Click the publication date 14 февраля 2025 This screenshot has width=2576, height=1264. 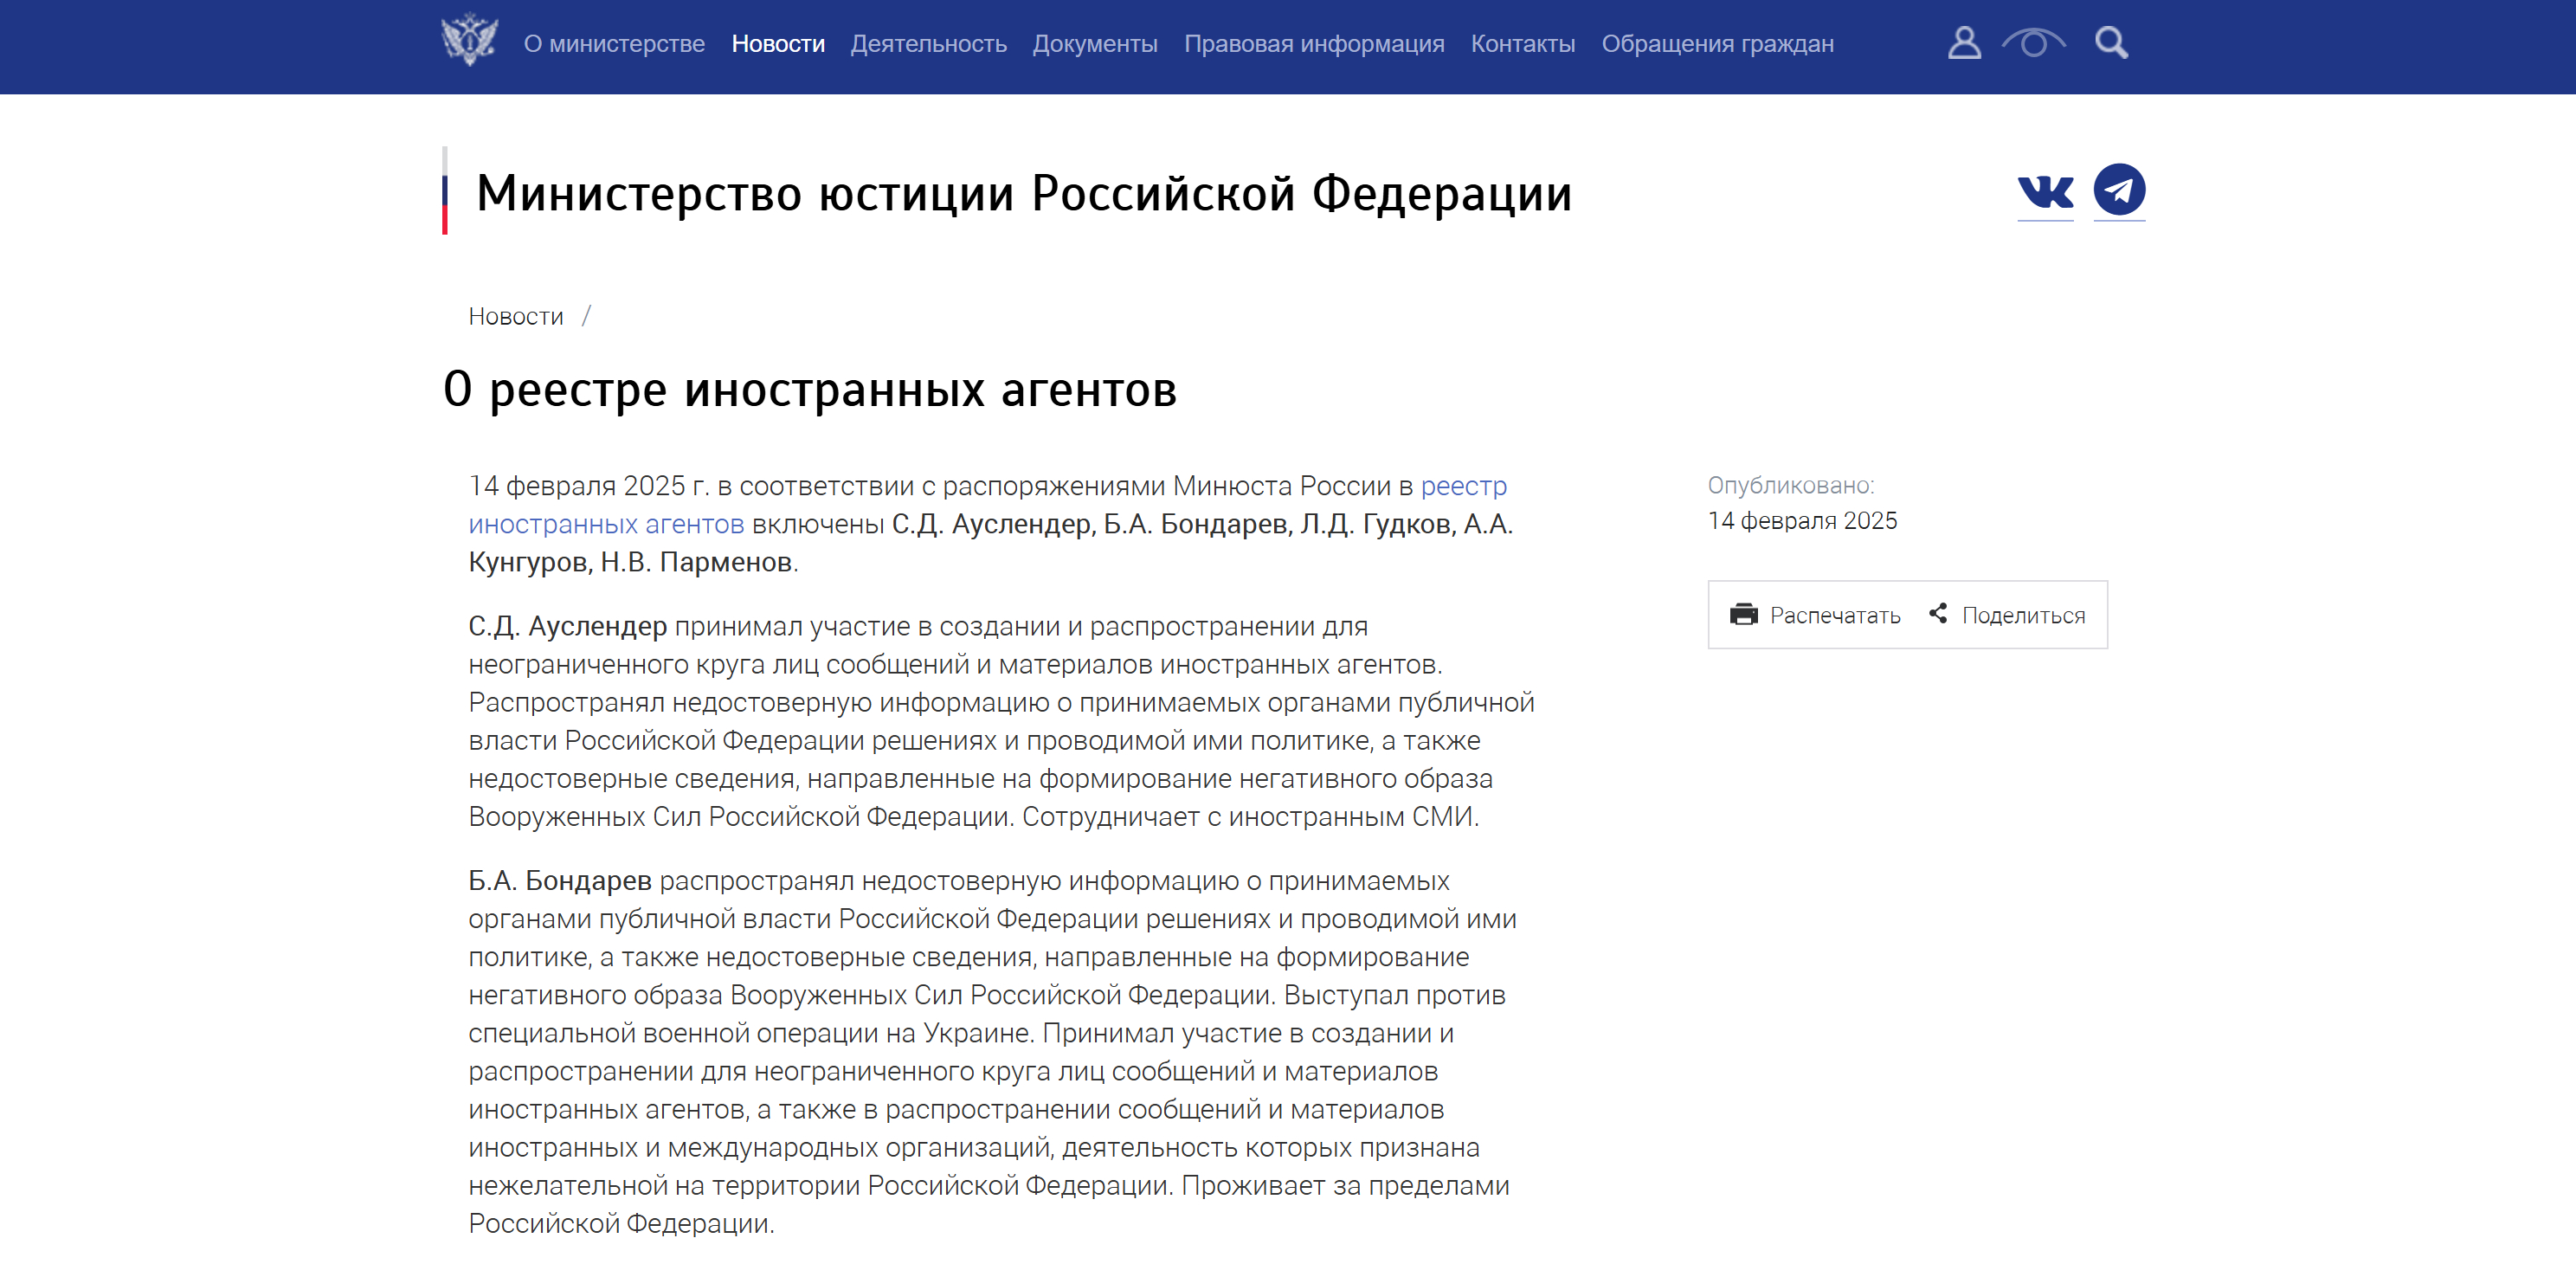(1802, 521)
